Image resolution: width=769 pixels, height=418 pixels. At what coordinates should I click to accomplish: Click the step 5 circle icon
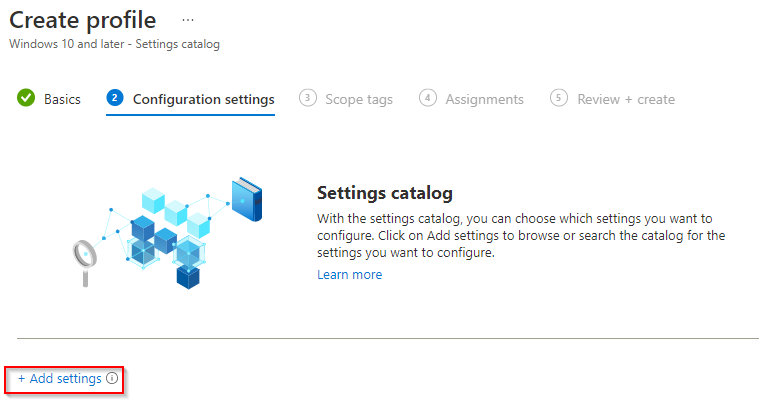559,98
